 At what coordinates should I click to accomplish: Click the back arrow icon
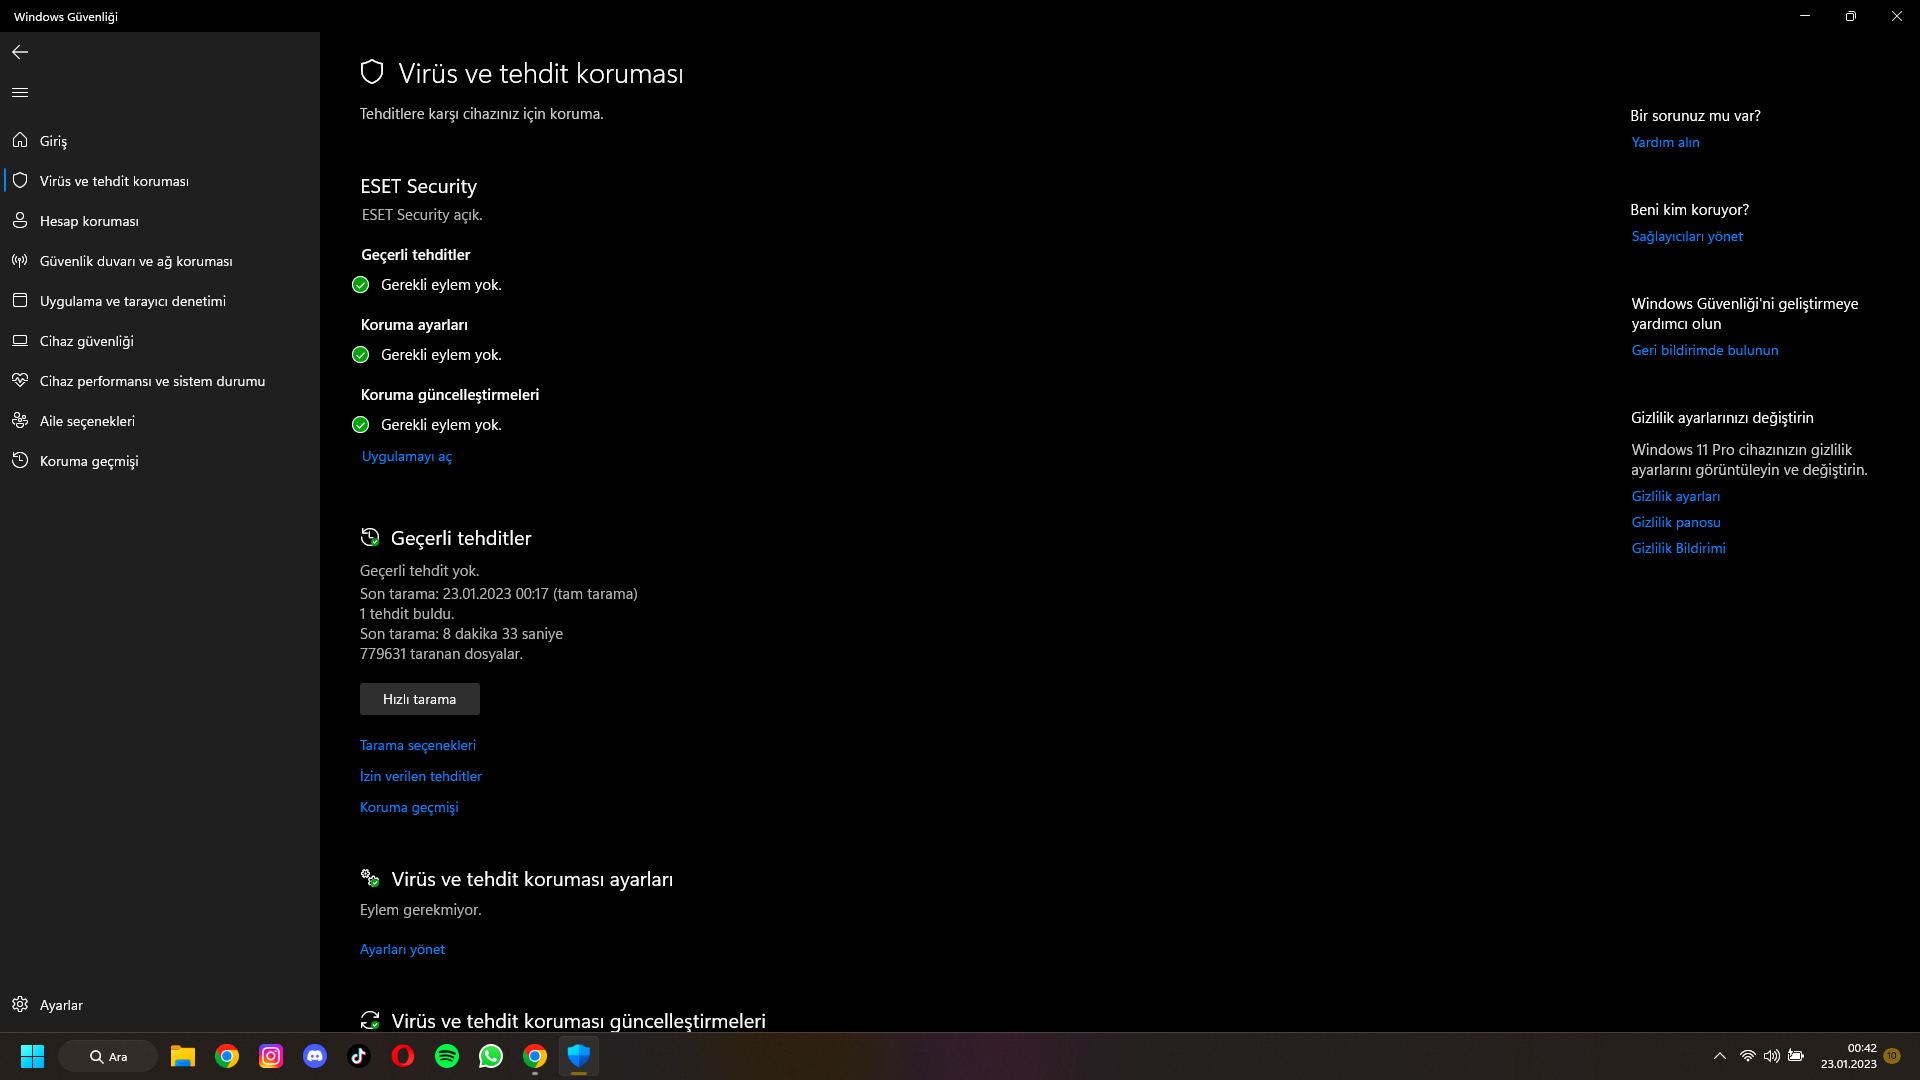coord(20,52)
